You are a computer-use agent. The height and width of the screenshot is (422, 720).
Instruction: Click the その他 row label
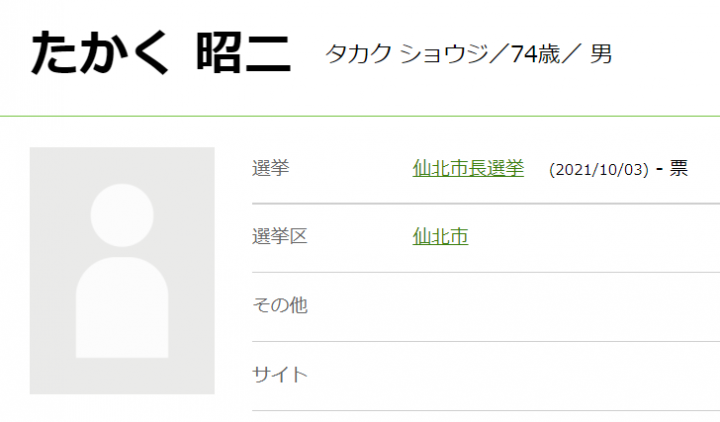pos(280,306)
